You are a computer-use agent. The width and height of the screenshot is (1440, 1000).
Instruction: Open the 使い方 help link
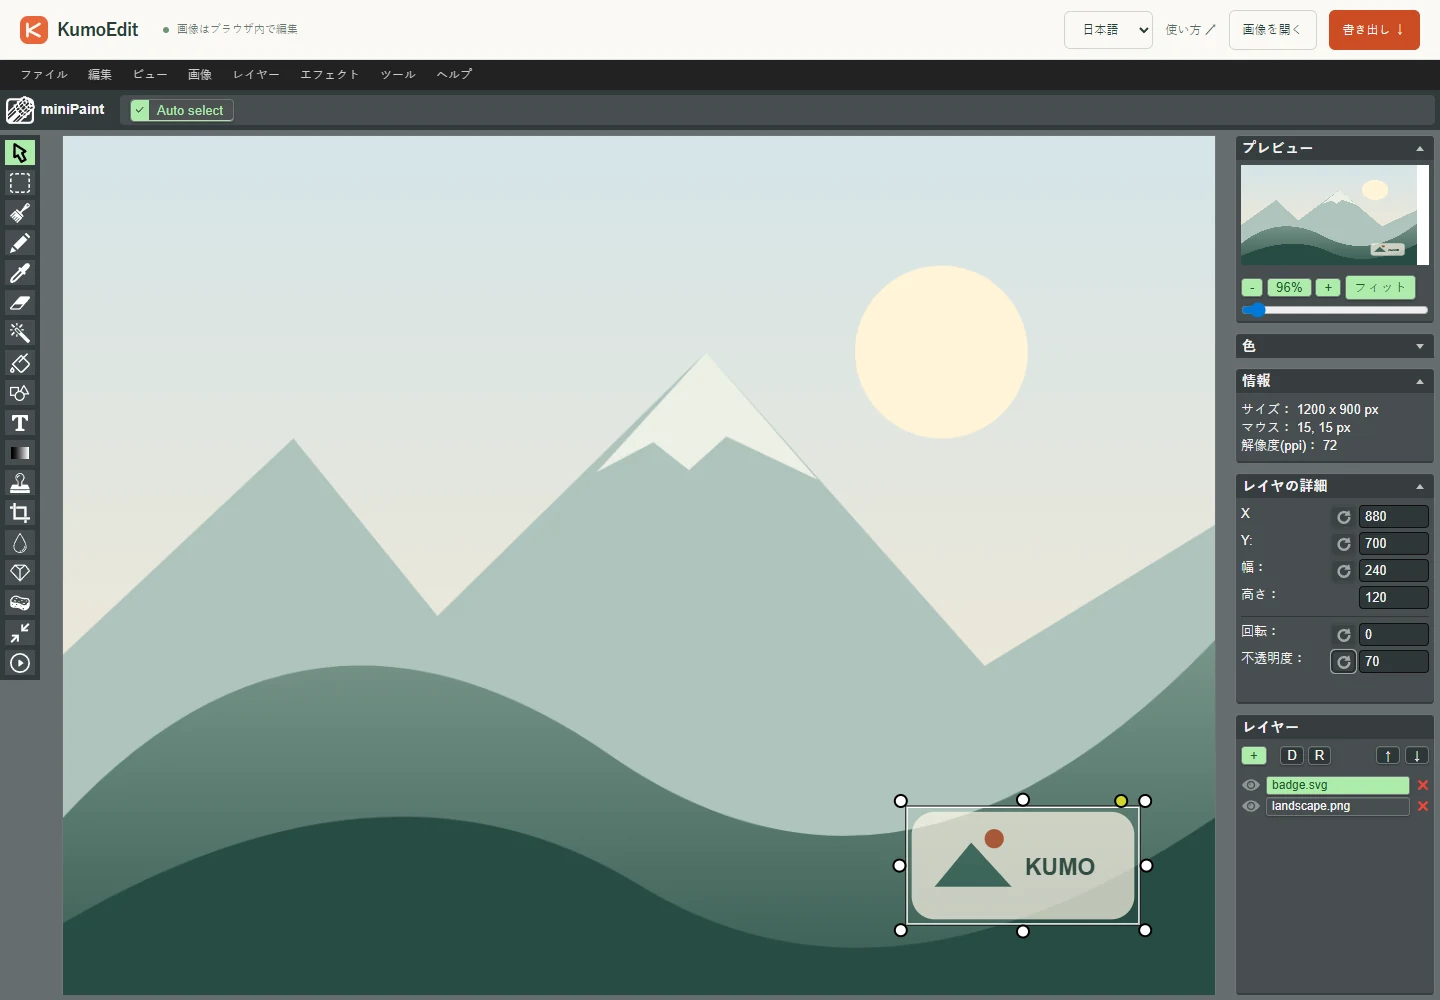[x=1191, y=30]
